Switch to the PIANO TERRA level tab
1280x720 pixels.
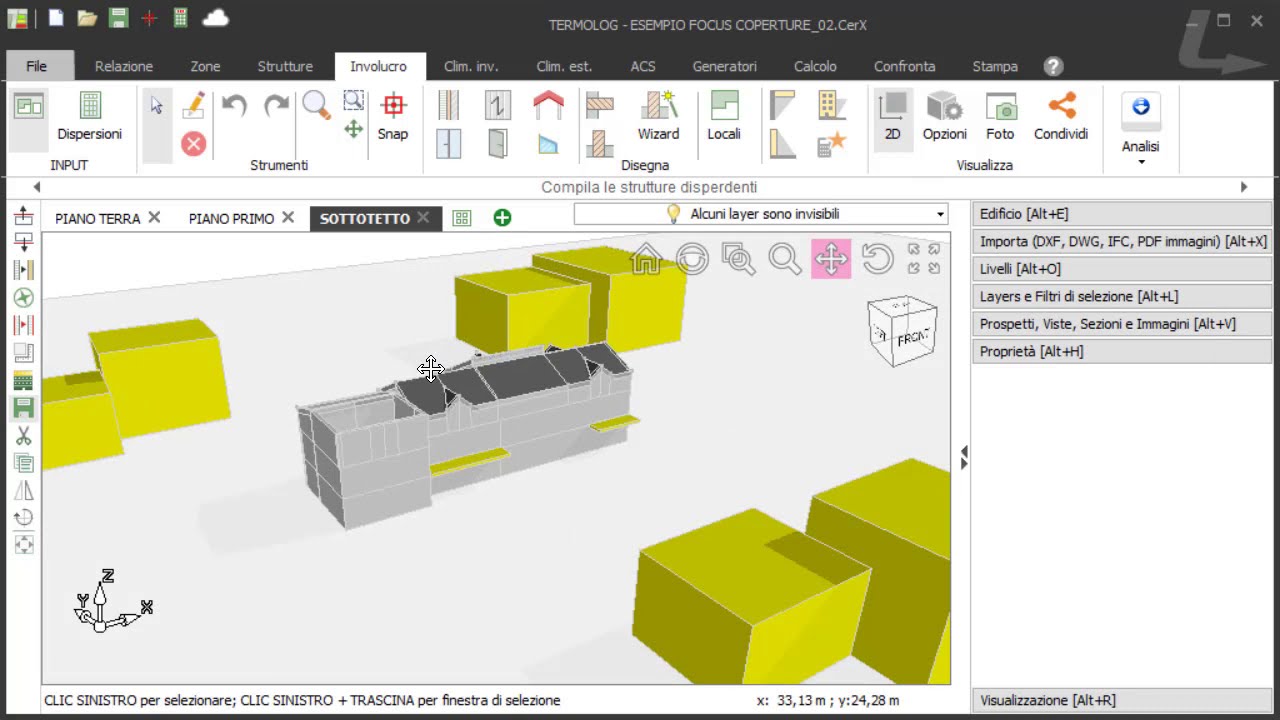point(97,218)
